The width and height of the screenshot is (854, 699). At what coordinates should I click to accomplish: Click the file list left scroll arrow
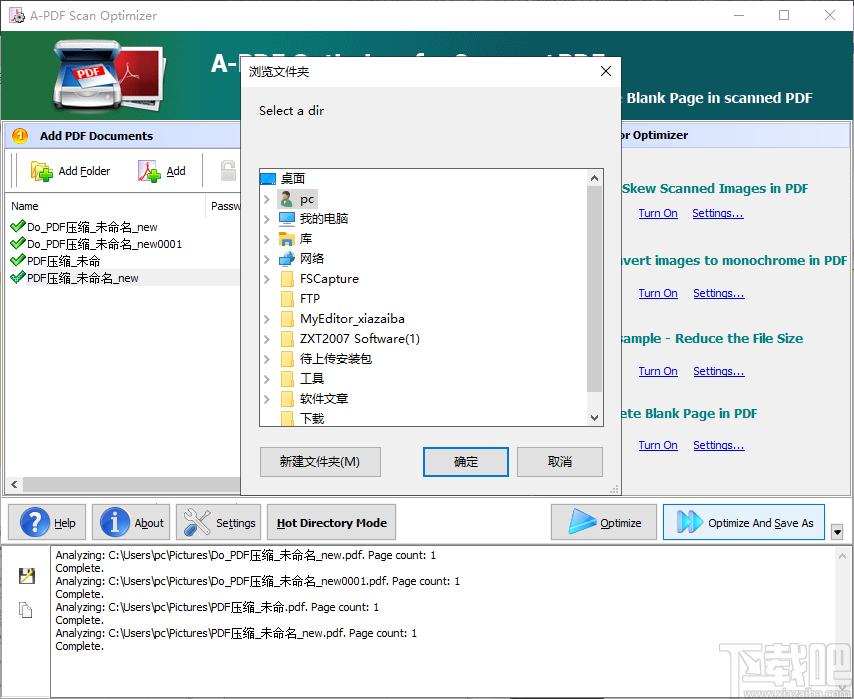coord(14,484)
